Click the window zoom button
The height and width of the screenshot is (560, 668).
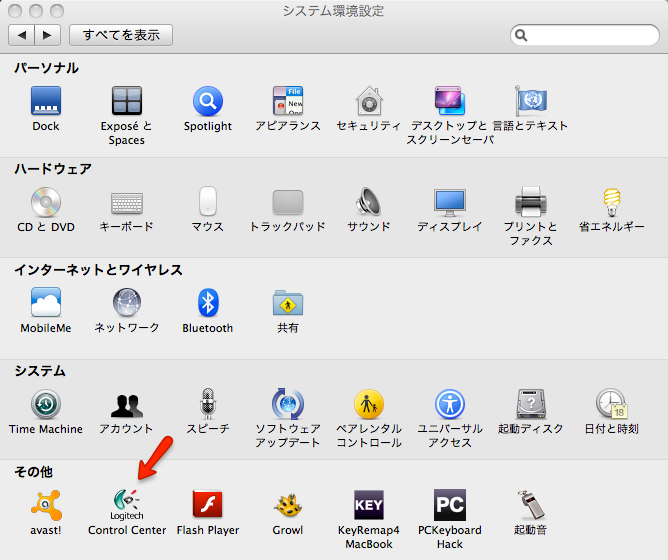pyautogui.click(x=57, y=10)
